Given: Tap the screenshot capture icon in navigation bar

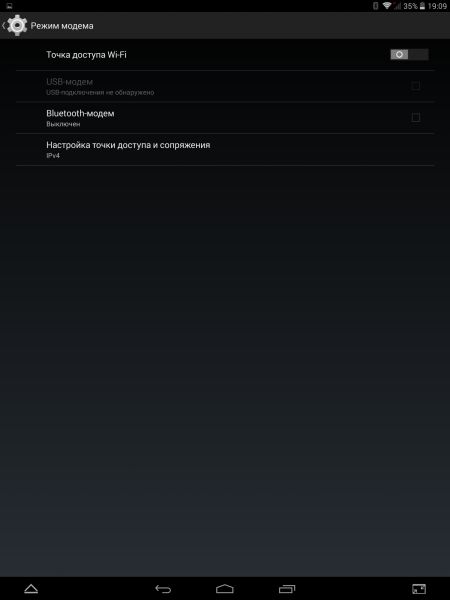Looking at the screenshot, I should pyautogui.click(x=419, y=589).
